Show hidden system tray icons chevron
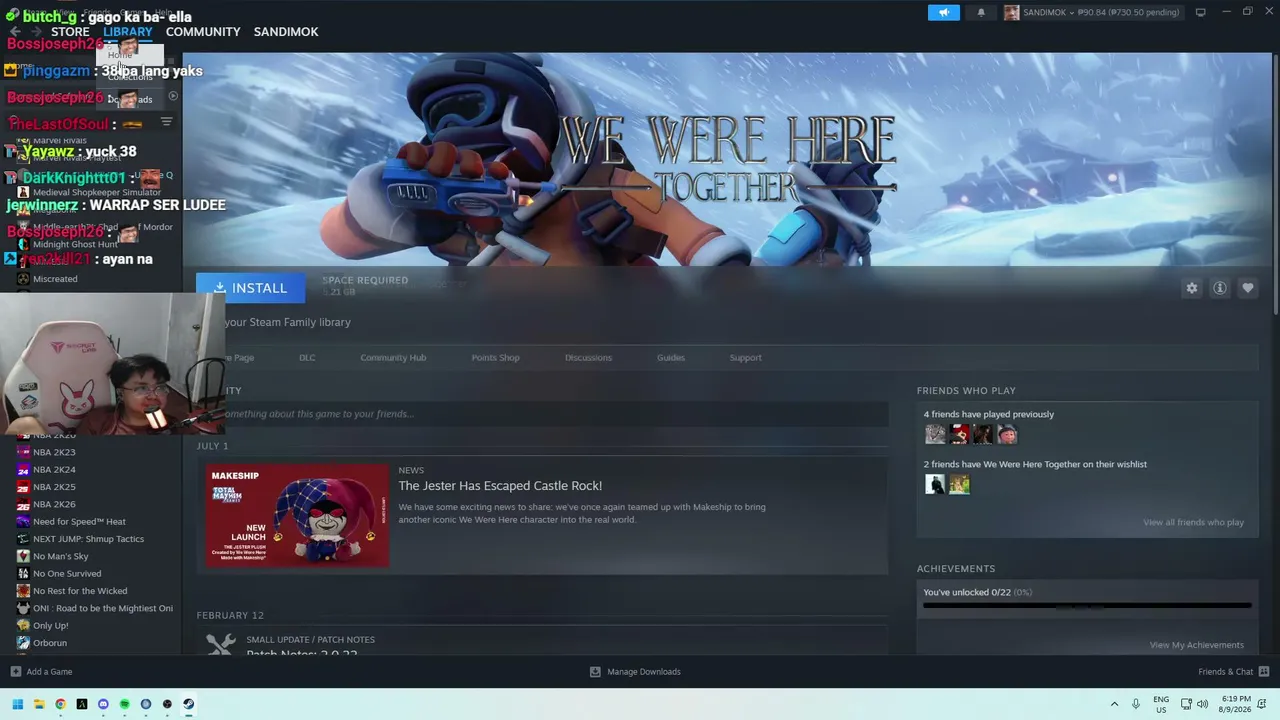 (1114, 704)
